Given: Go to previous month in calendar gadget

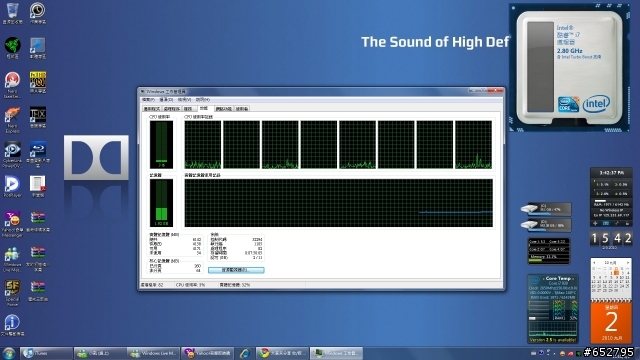Looking at the screenshot, I should tap(594, 262).
